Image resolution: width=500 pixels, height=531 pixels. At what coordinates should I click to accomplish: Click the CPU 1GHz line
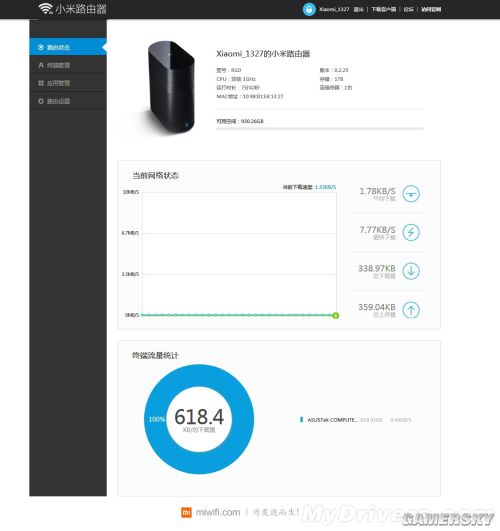236,79
